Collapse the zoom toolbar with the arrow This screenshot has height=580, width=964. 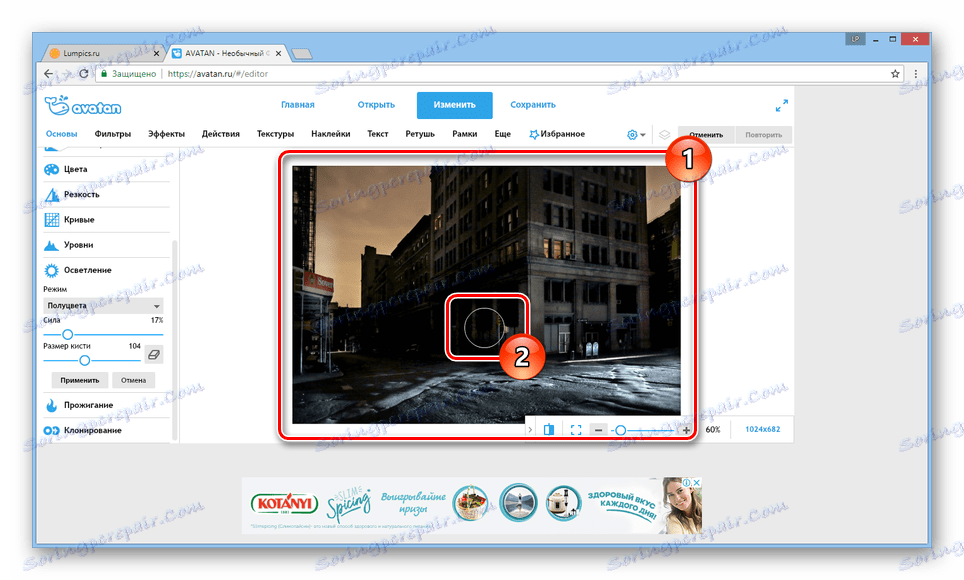[x=530, y=430]
